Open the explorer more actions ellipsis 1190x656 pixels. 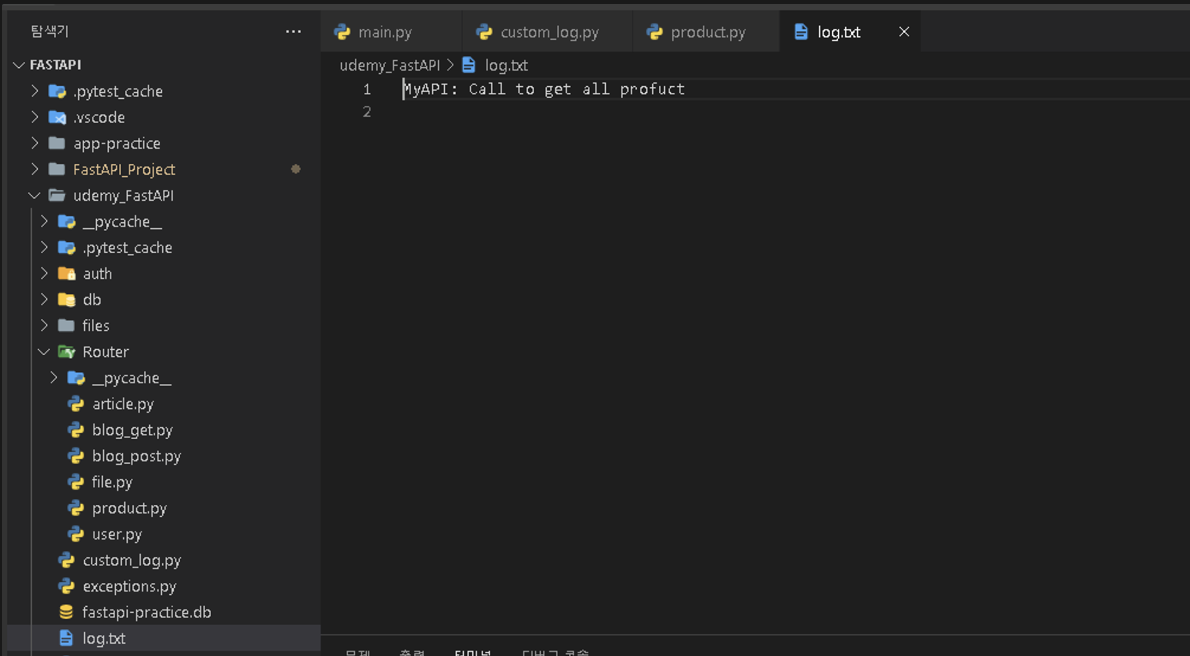293,32
